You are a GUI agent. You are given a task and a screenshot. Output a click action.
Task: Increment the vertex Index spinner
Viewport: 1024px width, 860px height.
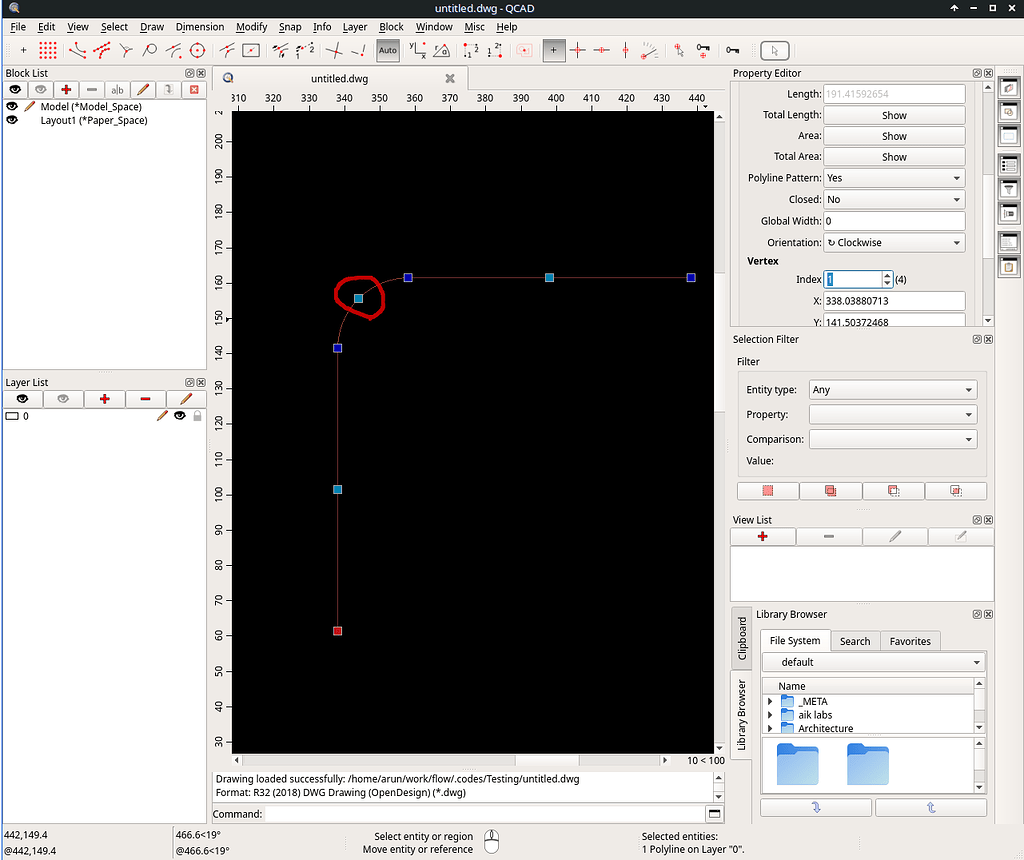(x=887, y=276)
